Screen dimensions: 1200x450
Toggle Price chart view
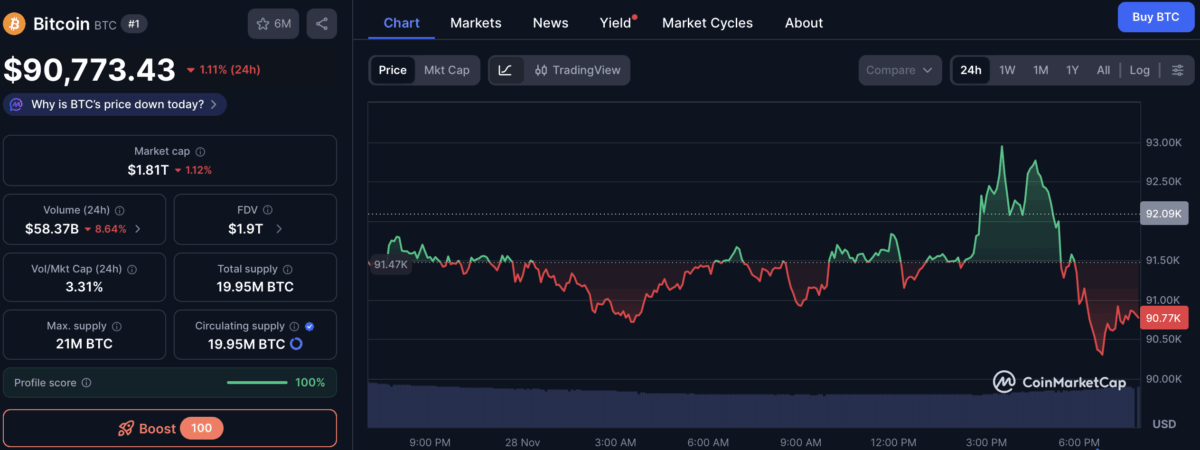[392, 70]
